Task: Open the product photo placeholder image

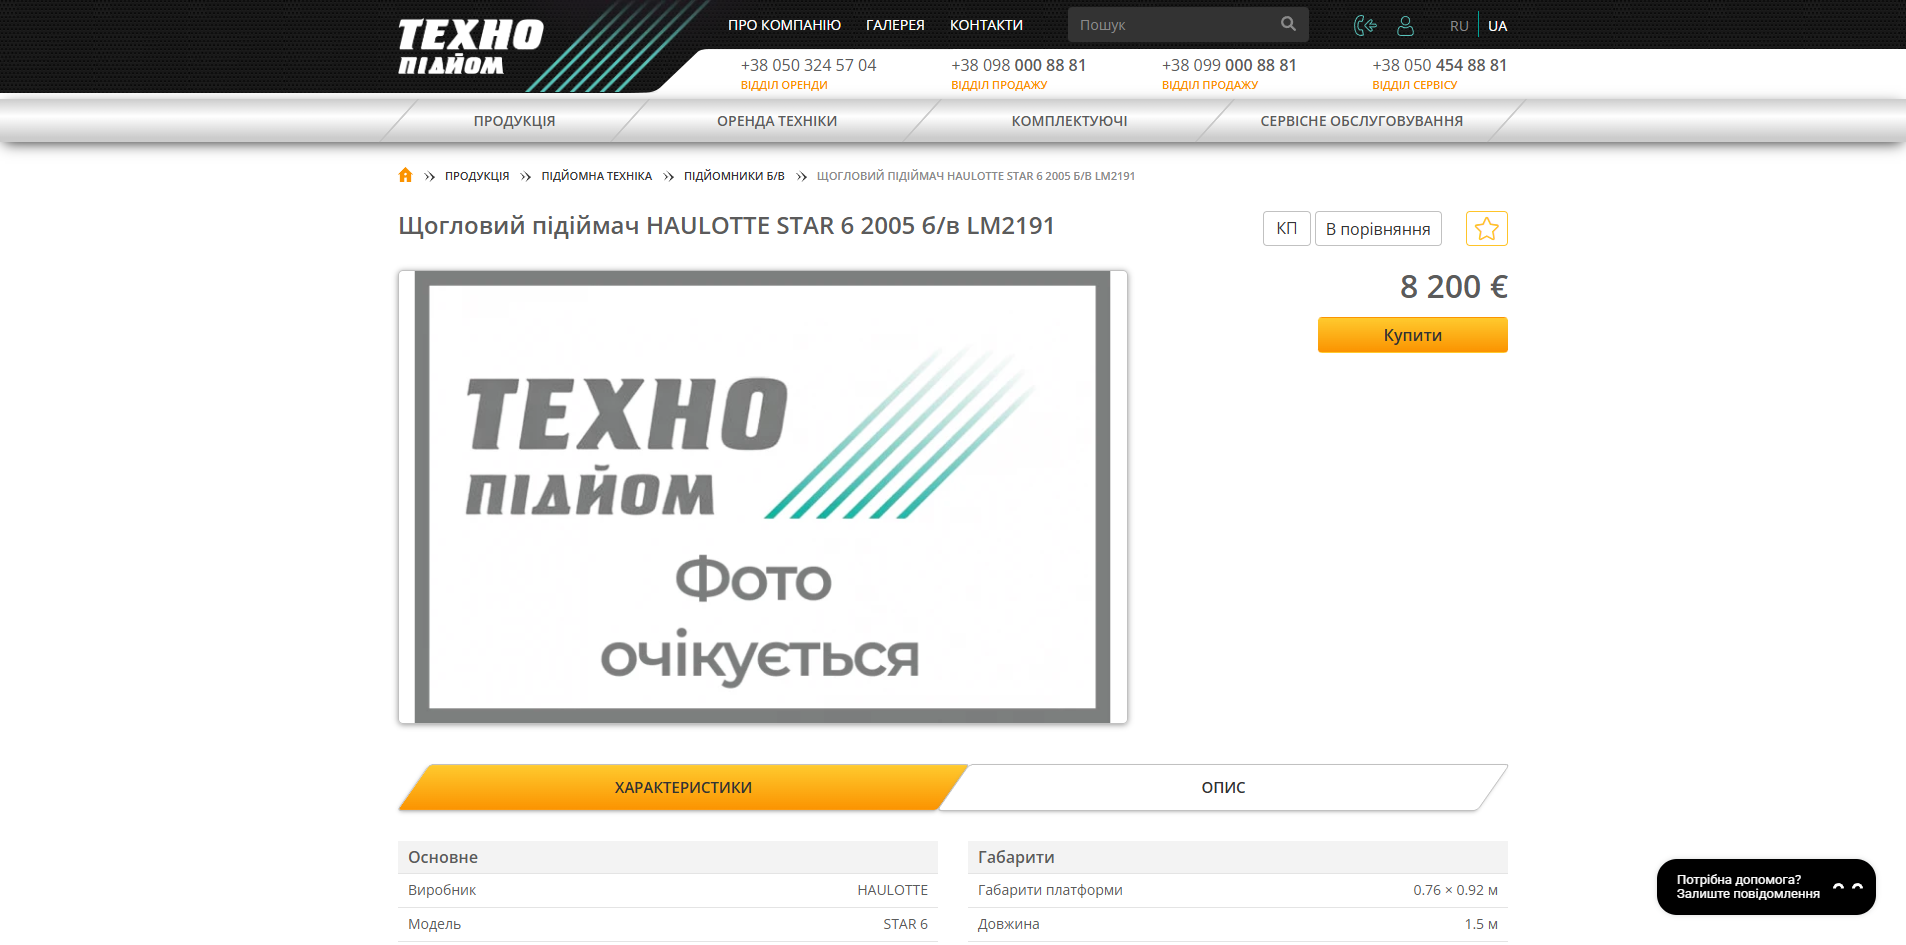Action: (763, 497)
